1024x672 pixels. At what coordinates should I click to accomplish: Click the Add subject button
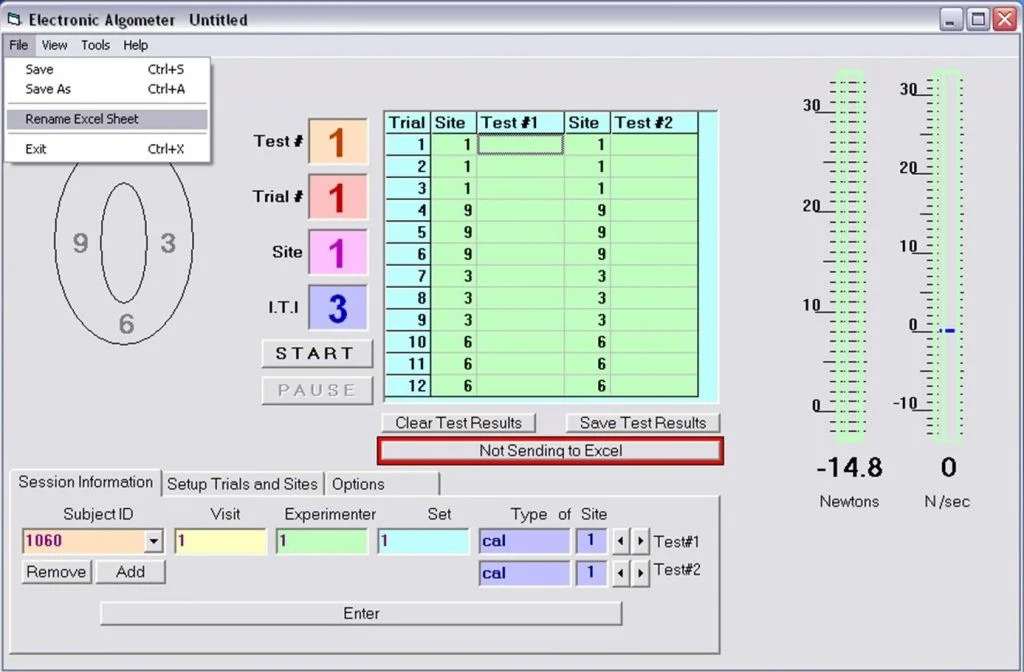coord(131,571)
